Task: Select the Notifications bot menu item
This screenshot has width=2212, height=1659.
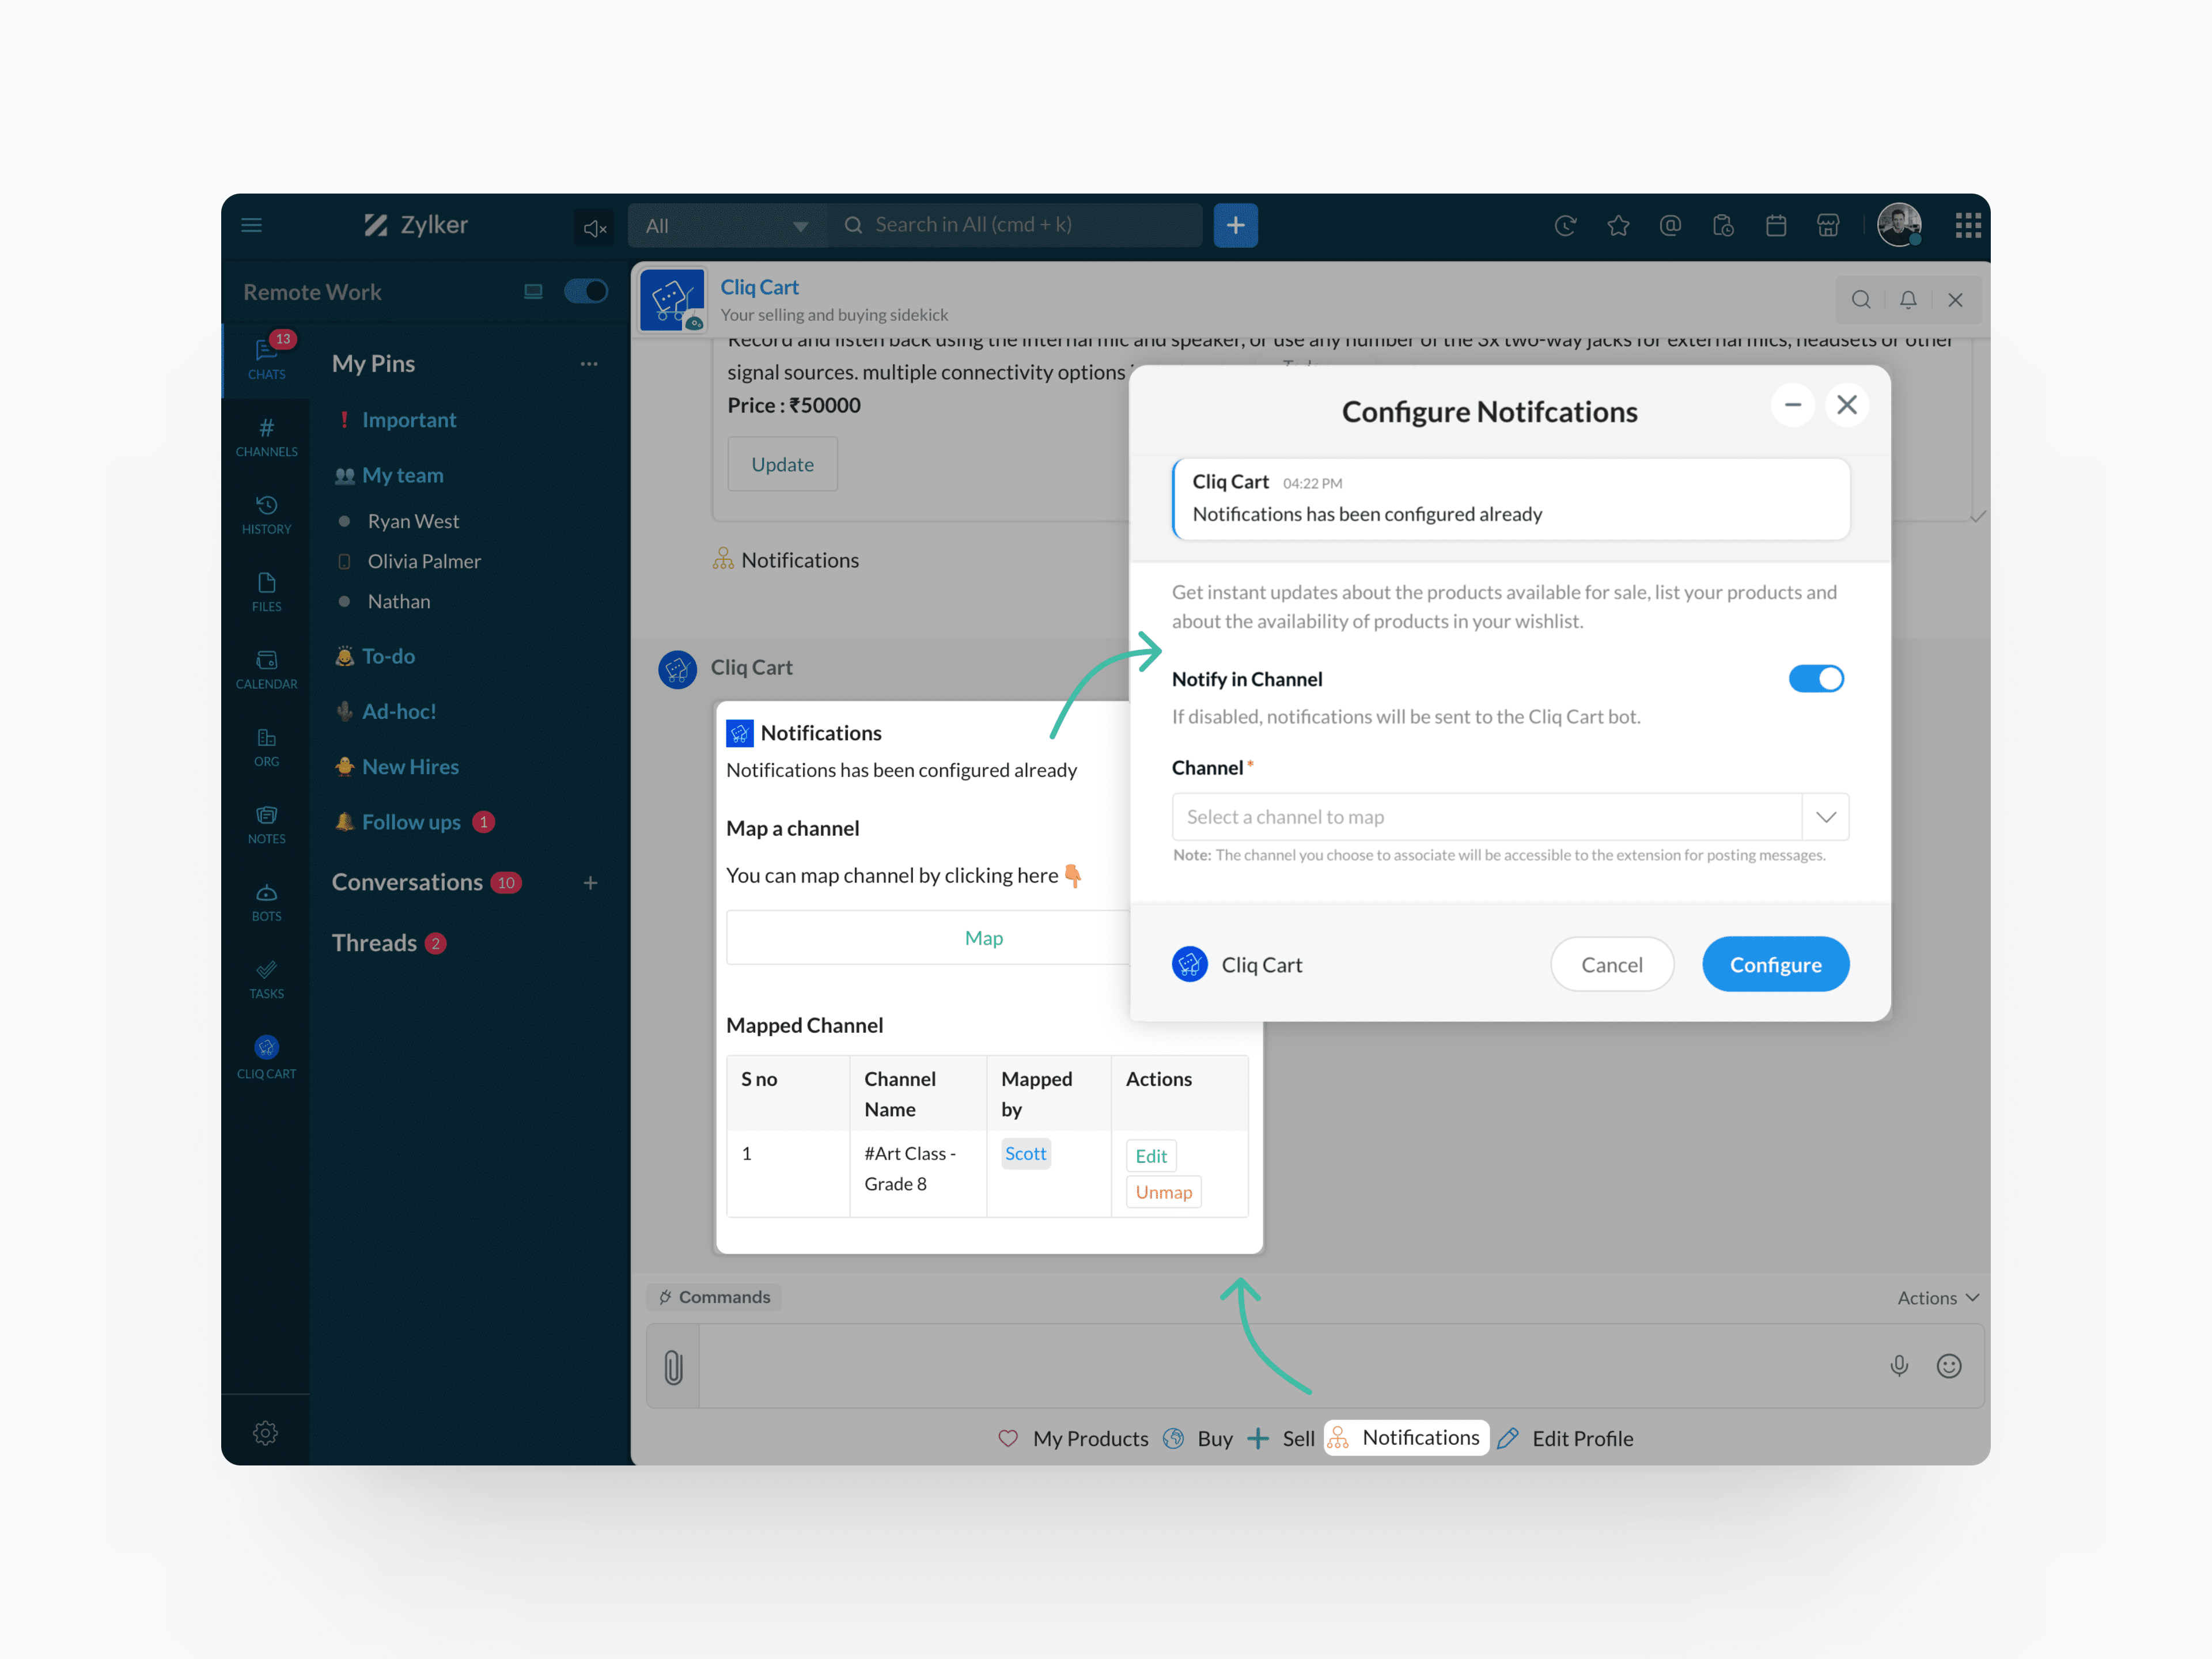Action: point(1406,1437)
